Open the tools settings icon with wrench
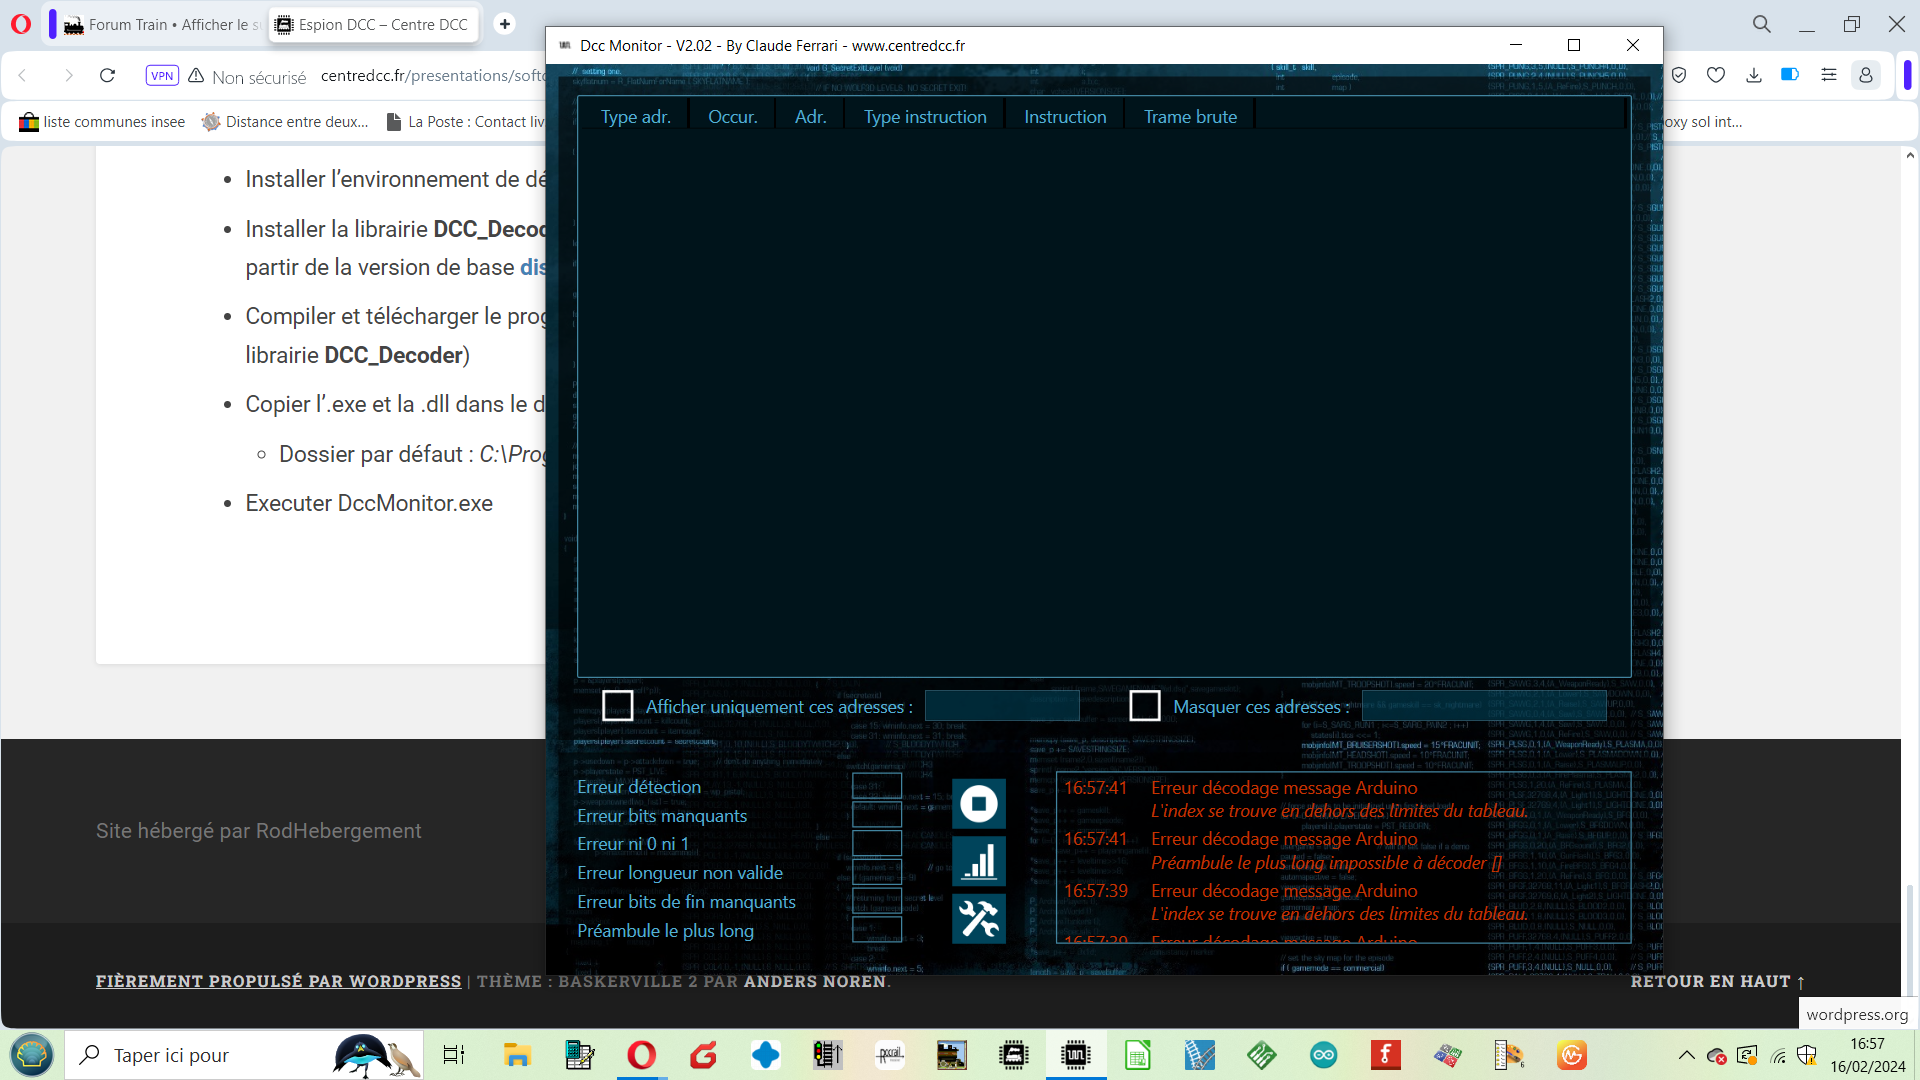Viewport: 1920px width, 1080px height. (x=978, y=918)
